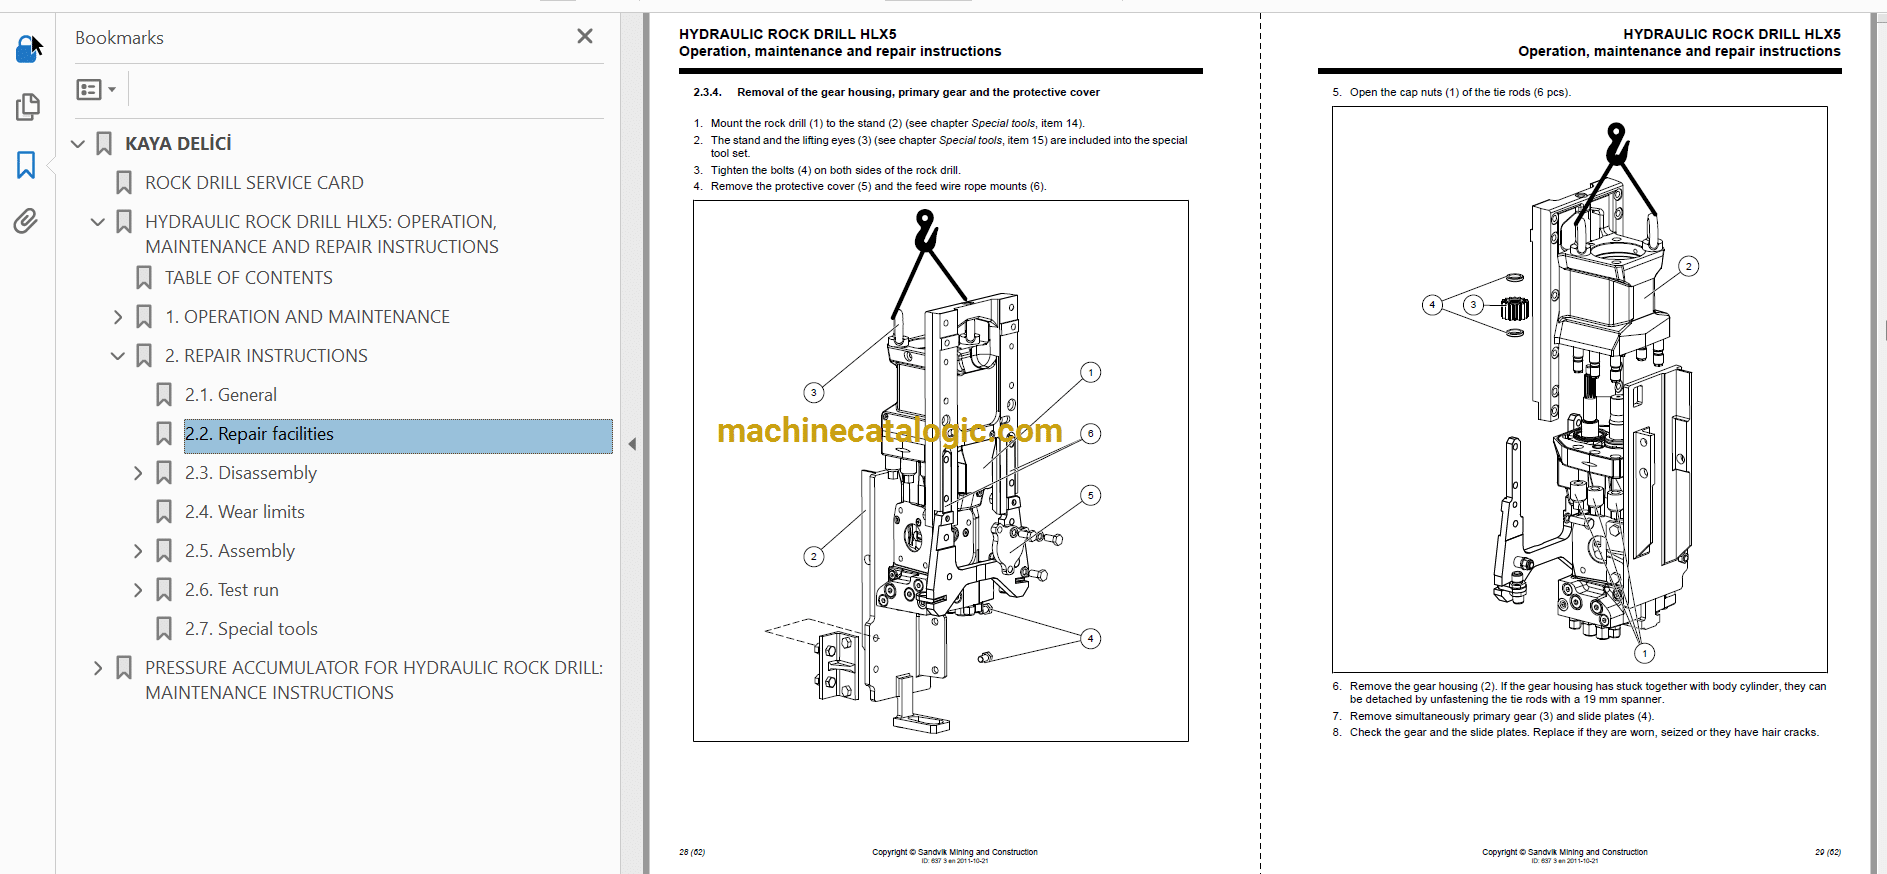
Task: Click the bookmark icon beside 2. REPAIR INSTRUCTIONS
Action: (x=144, y=356)
